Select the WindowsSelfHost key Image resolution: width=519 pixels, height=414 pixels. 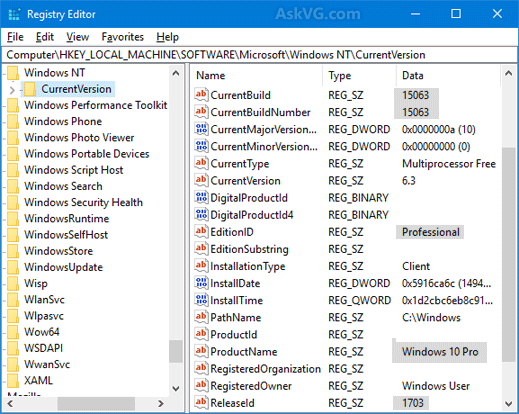(66, 235)
